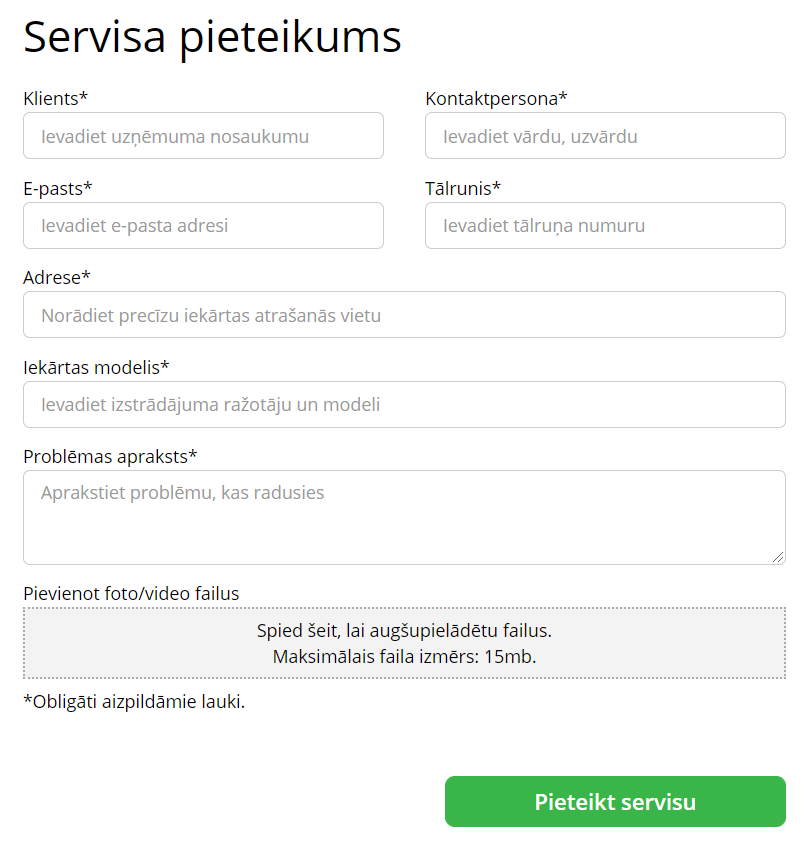Click the E-pasts* field label
This screenshot has width=812, height=842.
click(58, 188)
